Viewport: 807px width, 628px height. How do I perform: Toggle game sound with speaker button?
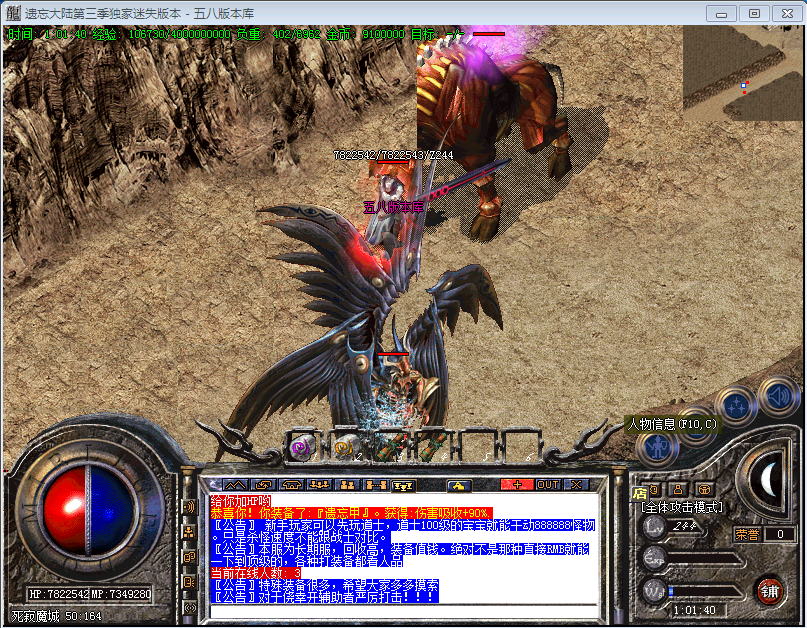[779, 396]
